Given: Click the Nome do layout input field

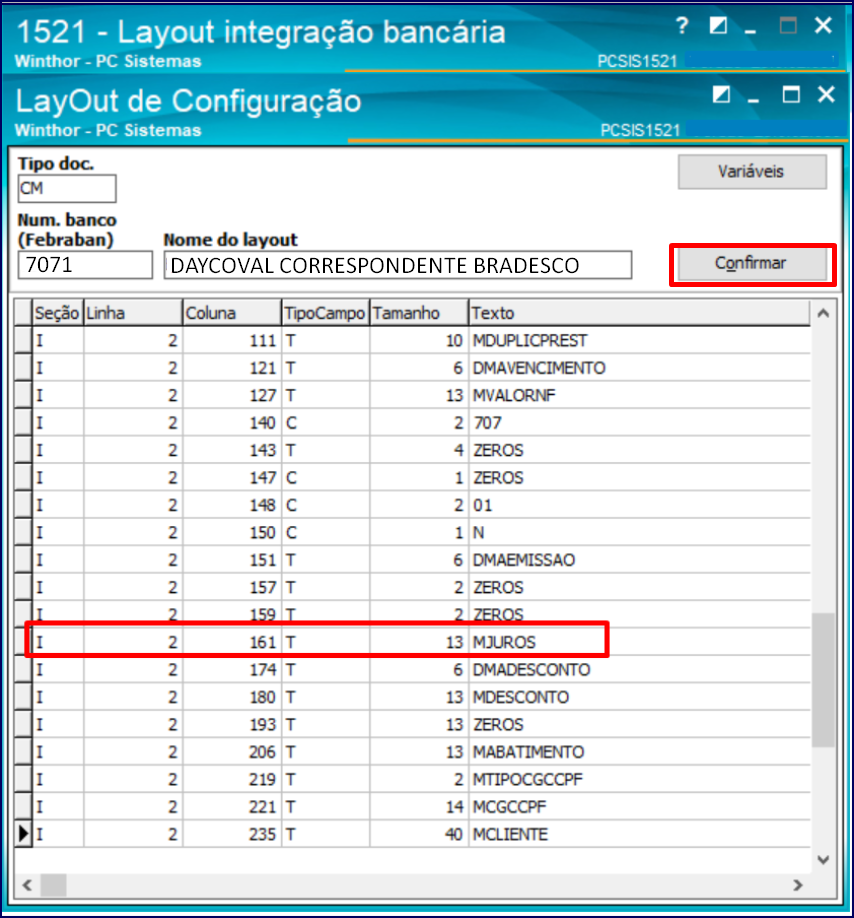Looking at the screenshot, I should 397,265.
